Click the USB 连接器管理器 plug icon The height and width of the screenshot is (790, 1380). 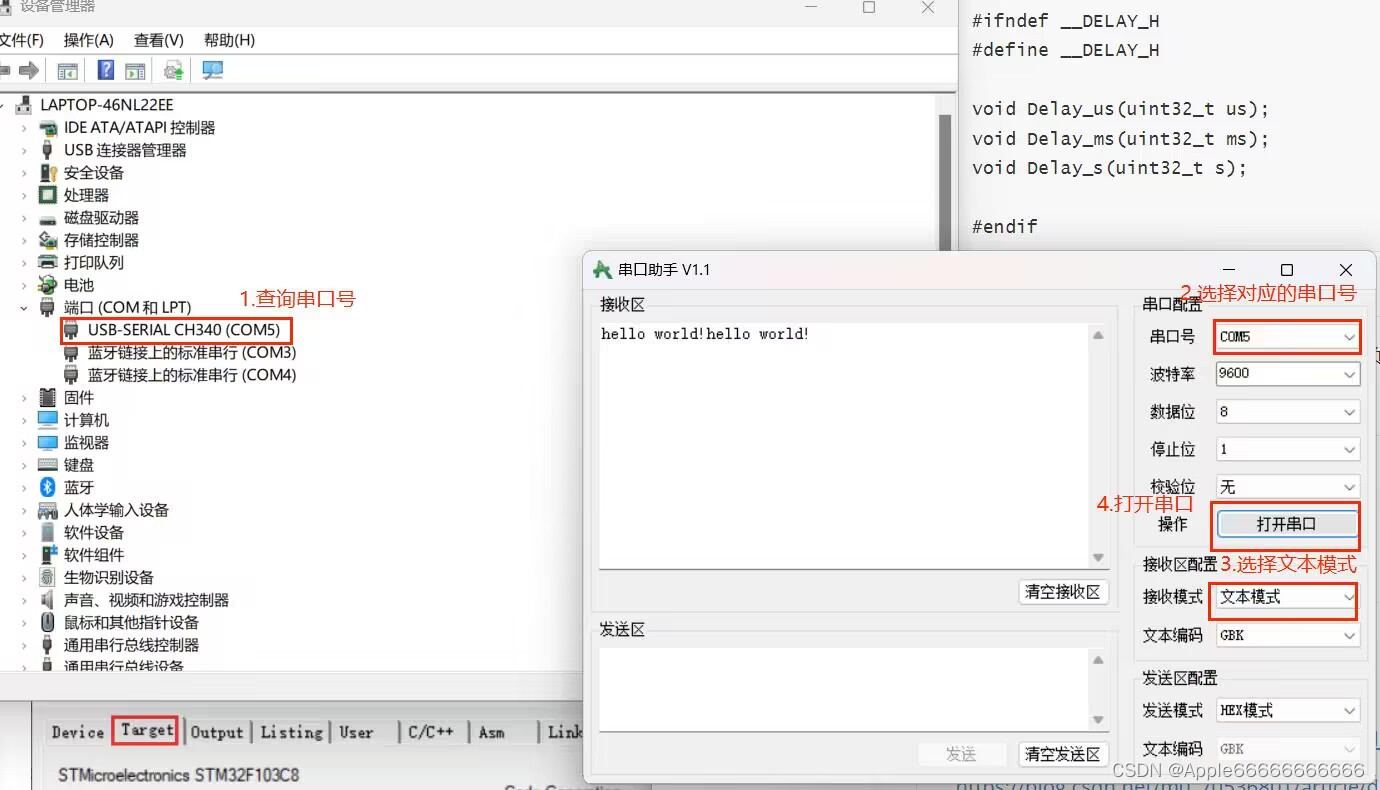(x=47, y=150)
